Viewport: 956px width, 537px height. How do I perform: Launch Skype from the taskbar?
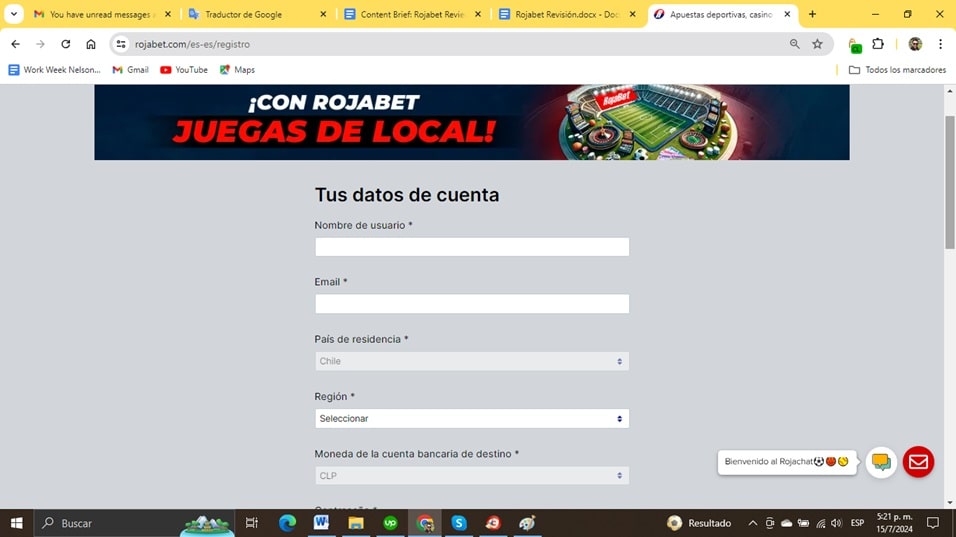458,523
